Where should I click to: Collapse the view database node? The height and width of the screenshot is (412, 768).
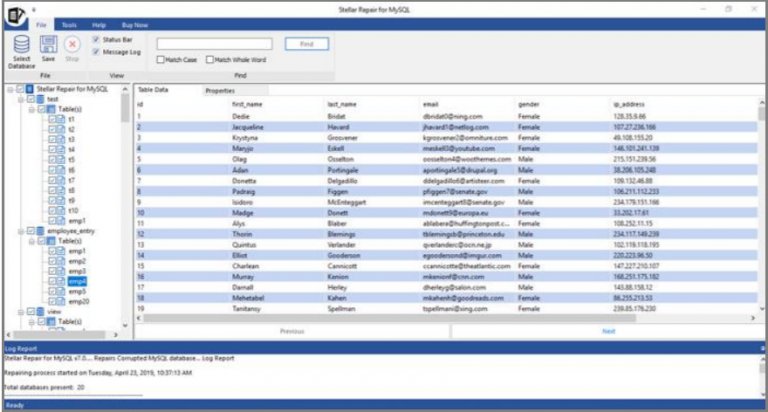pyautogui.click(x=21, y=312)
